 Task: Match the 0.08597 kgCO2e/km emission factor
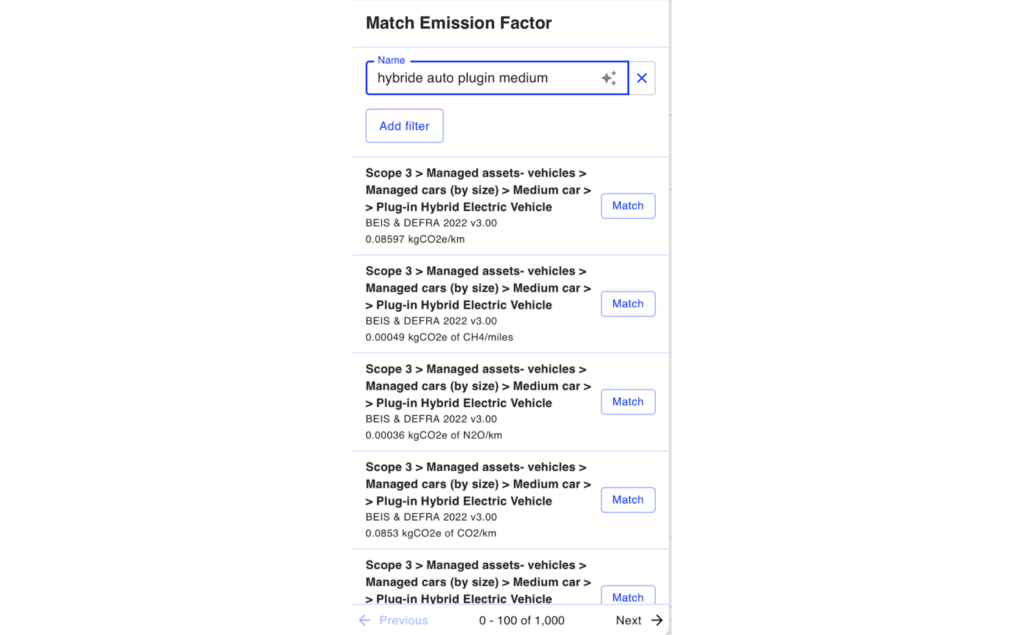click(628, 206)
